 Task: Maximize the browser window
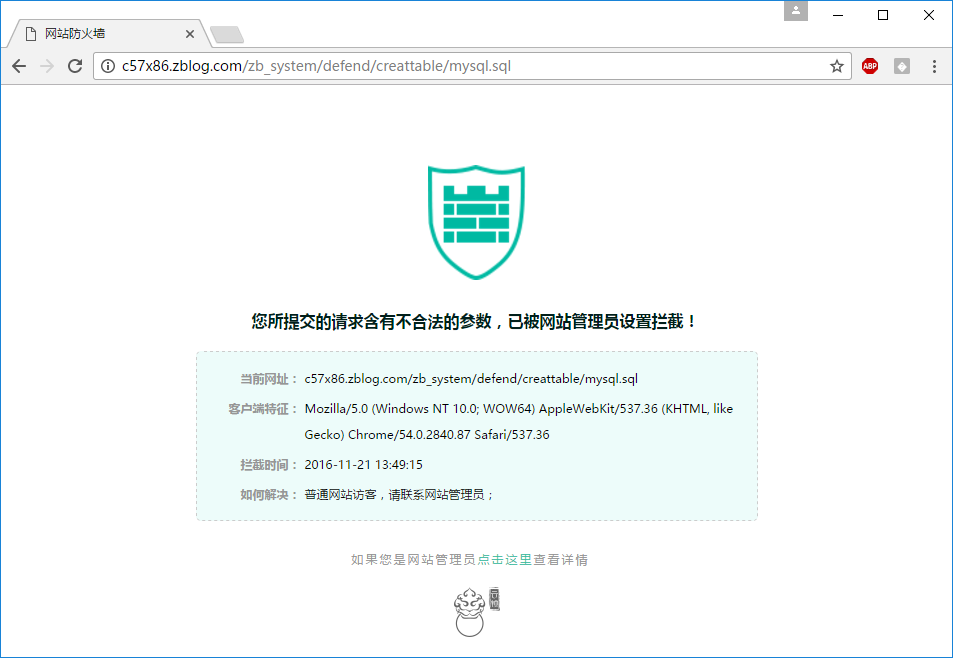click(x=883, y=15)
